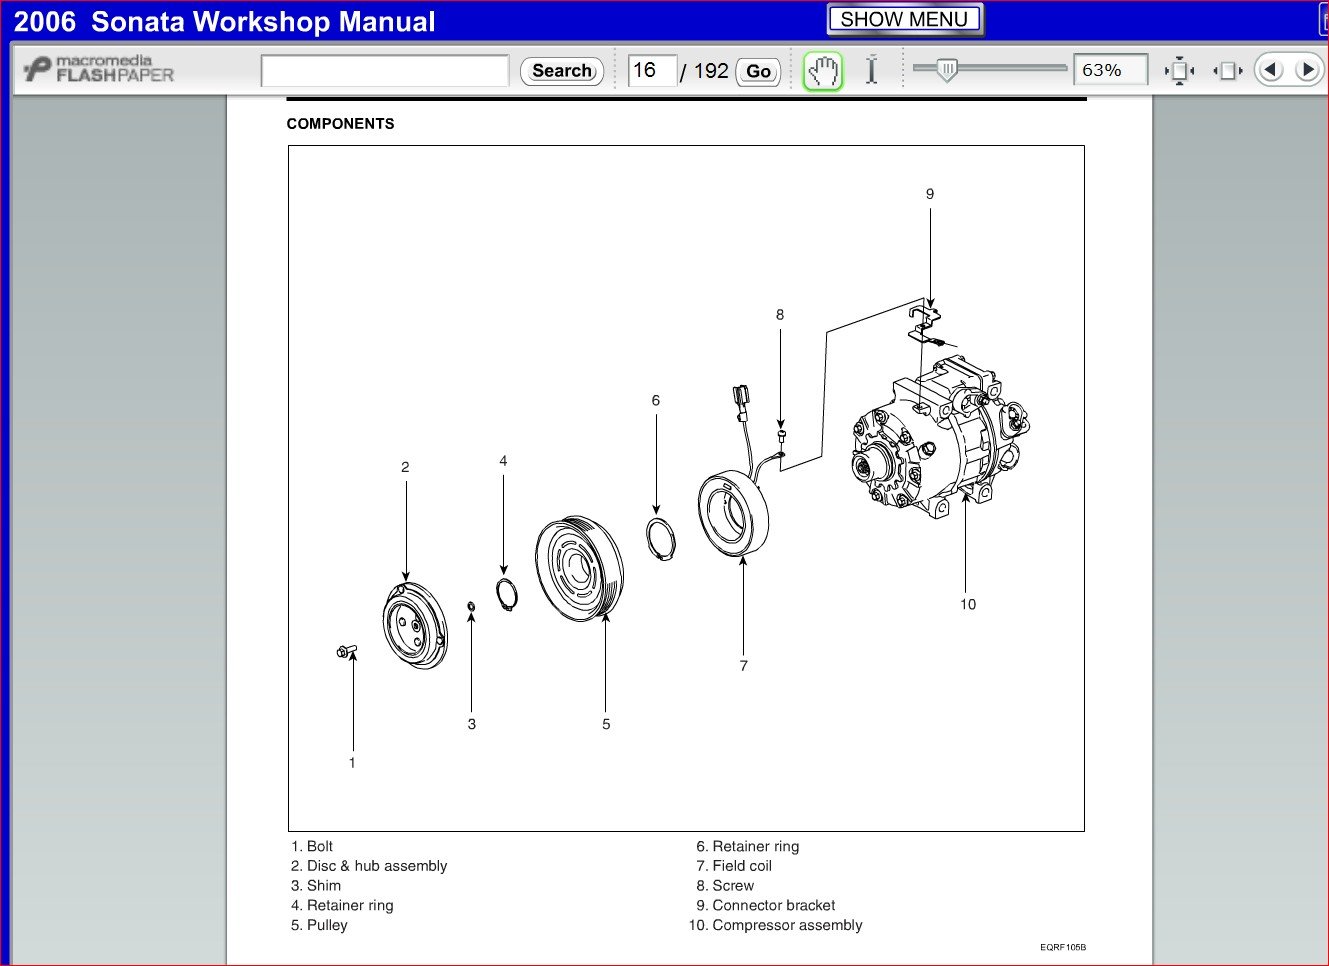
Task: Focus the search text field
Action: pyautogui.click(x=385, y=71)
